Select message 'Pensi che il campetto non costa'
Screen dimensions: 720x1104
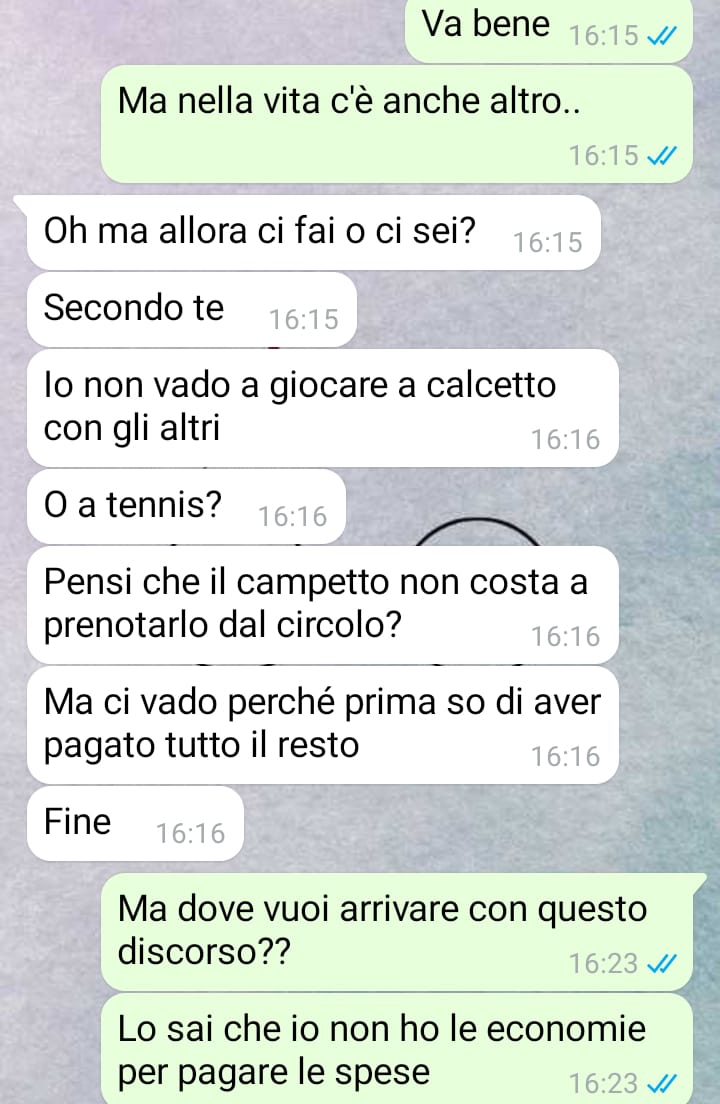tap(322, 605)
